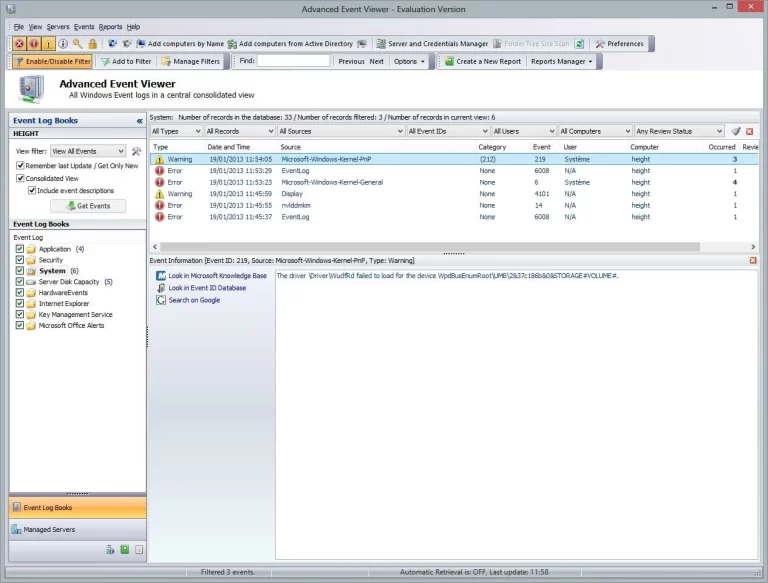Collapse the Event Log Books panel chevron
This screenshot has width=768, height=583.
[140, 121]
